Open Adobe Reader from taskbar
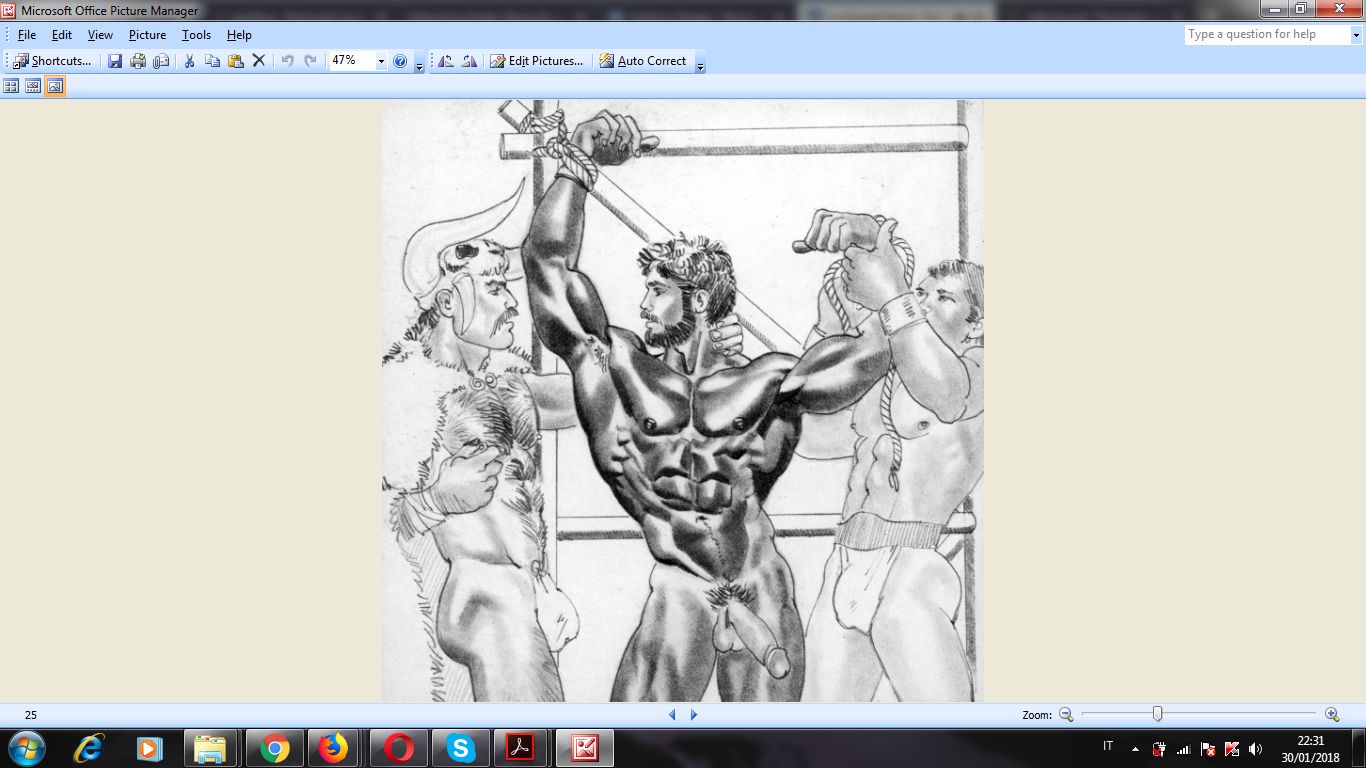 point(521,748)
